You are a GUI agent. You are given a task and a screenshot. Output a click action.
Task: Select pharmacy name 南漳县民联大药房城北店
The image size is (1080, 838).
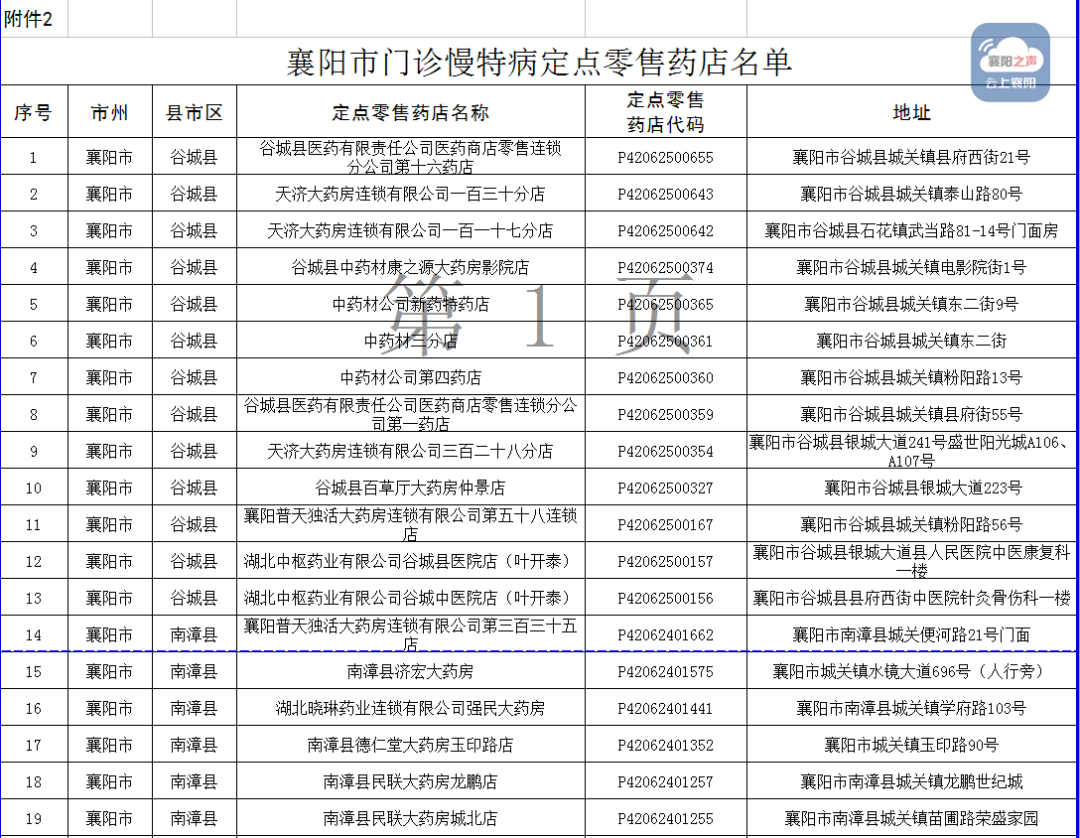pyautogui.click(x=411, y=819)
